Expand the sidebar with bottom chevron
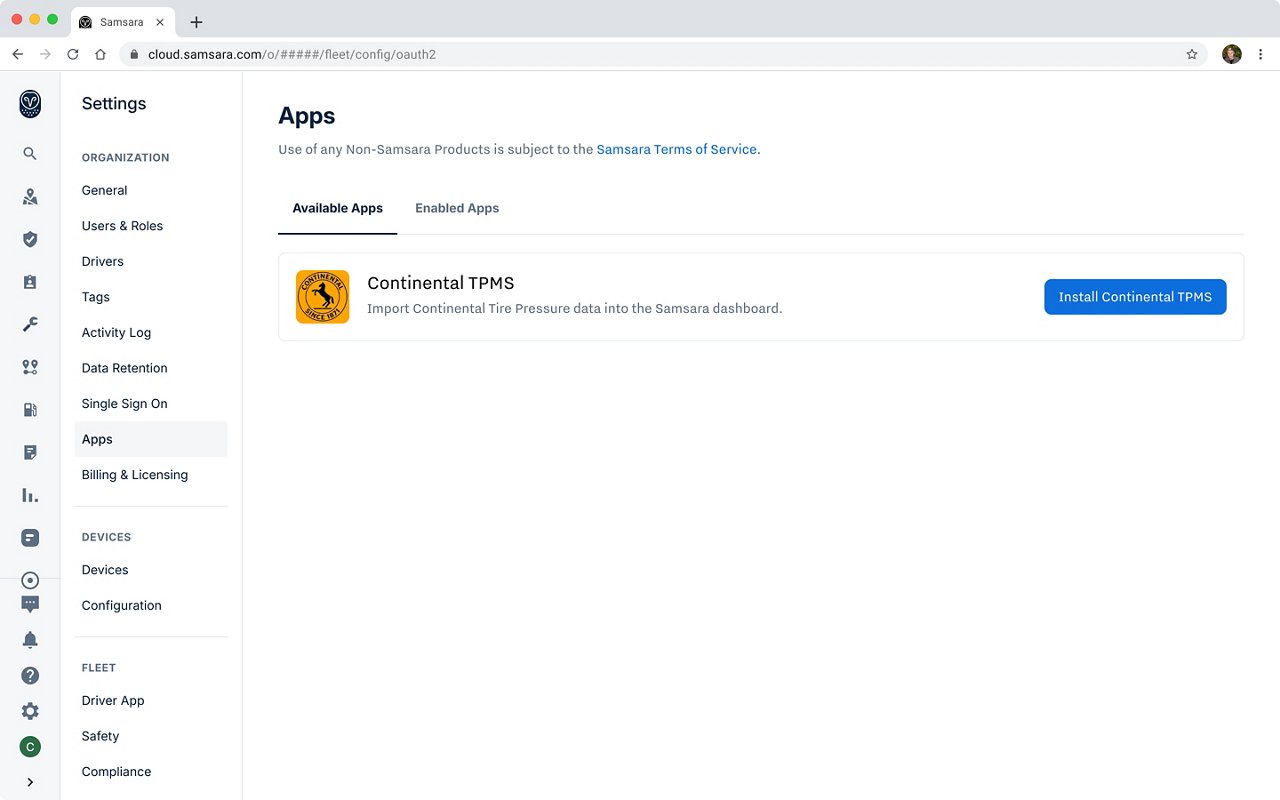 tap(30, 782)
